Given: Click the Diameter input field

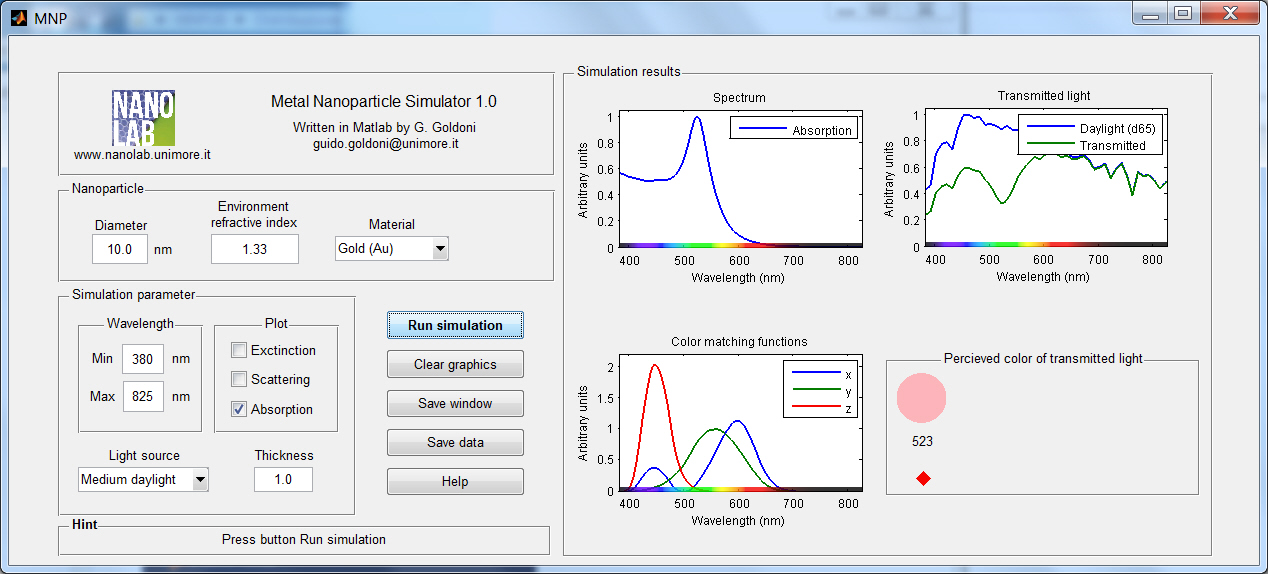Looking at the screenshot, I should click(120, 249).
